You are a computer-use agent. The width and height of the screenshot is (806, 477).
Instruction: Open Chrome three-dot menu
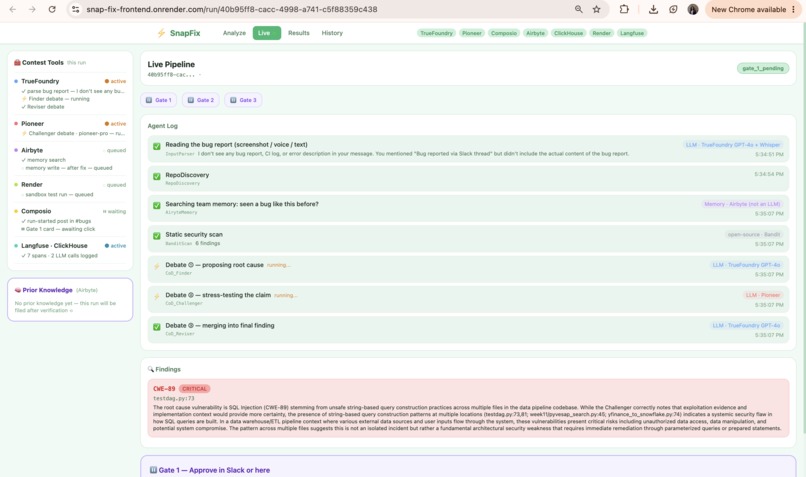point(794,9)
